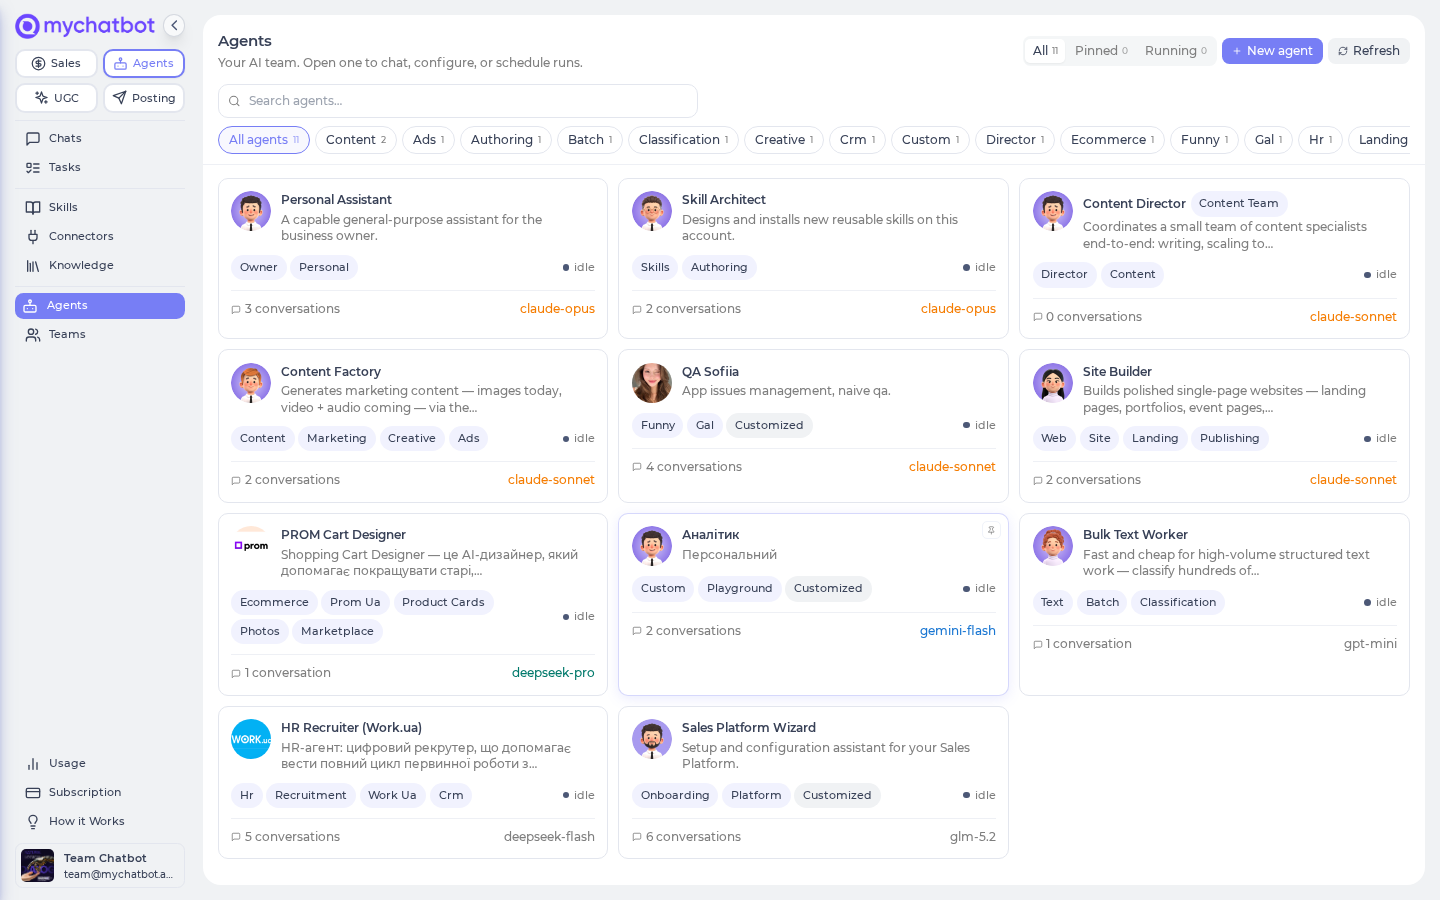Open the Personal Assistant agent title
Viewport: 1440px width, 900px height.
point(336,200)
